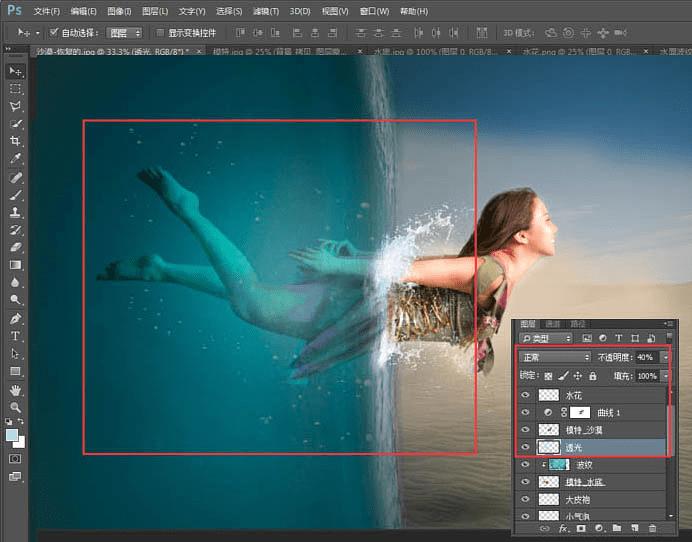Delete layer using the trash icon
692x542 pixels.
coord(653,527)
